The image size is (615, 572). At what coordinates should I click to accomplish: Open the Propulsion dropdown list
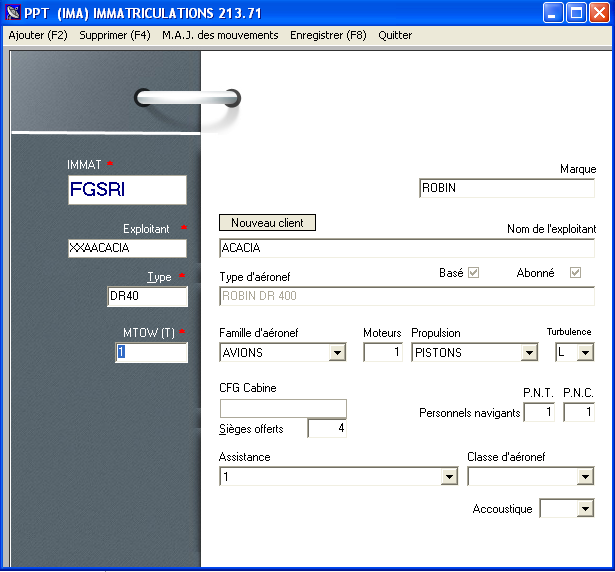(x=529, y=353)
